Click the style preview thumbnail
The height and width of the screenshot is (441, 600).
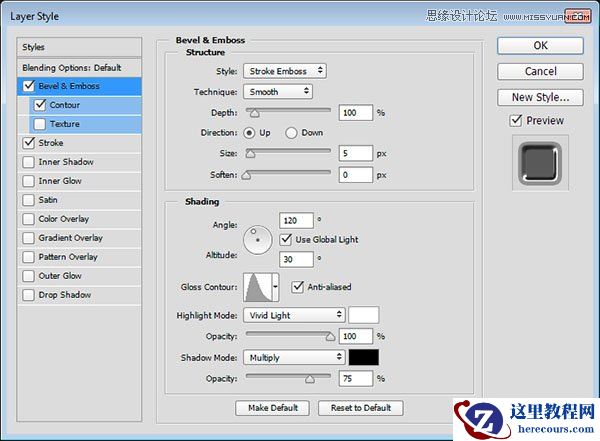pos(540,163)
